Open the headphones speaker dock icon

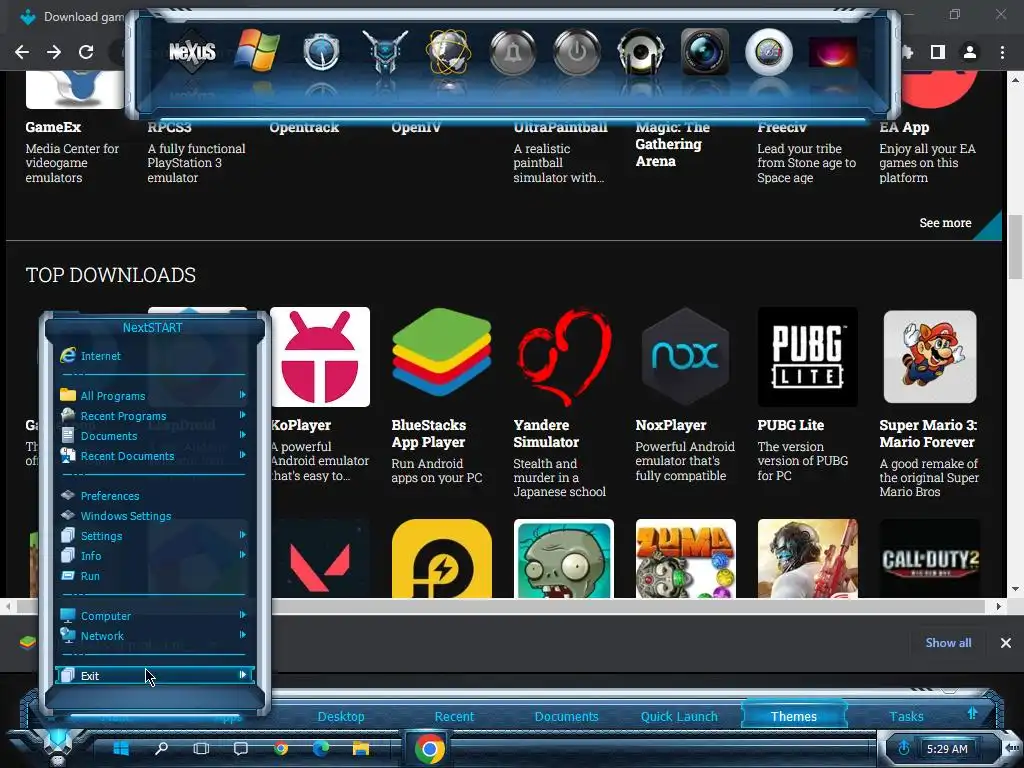coord(641,52)
